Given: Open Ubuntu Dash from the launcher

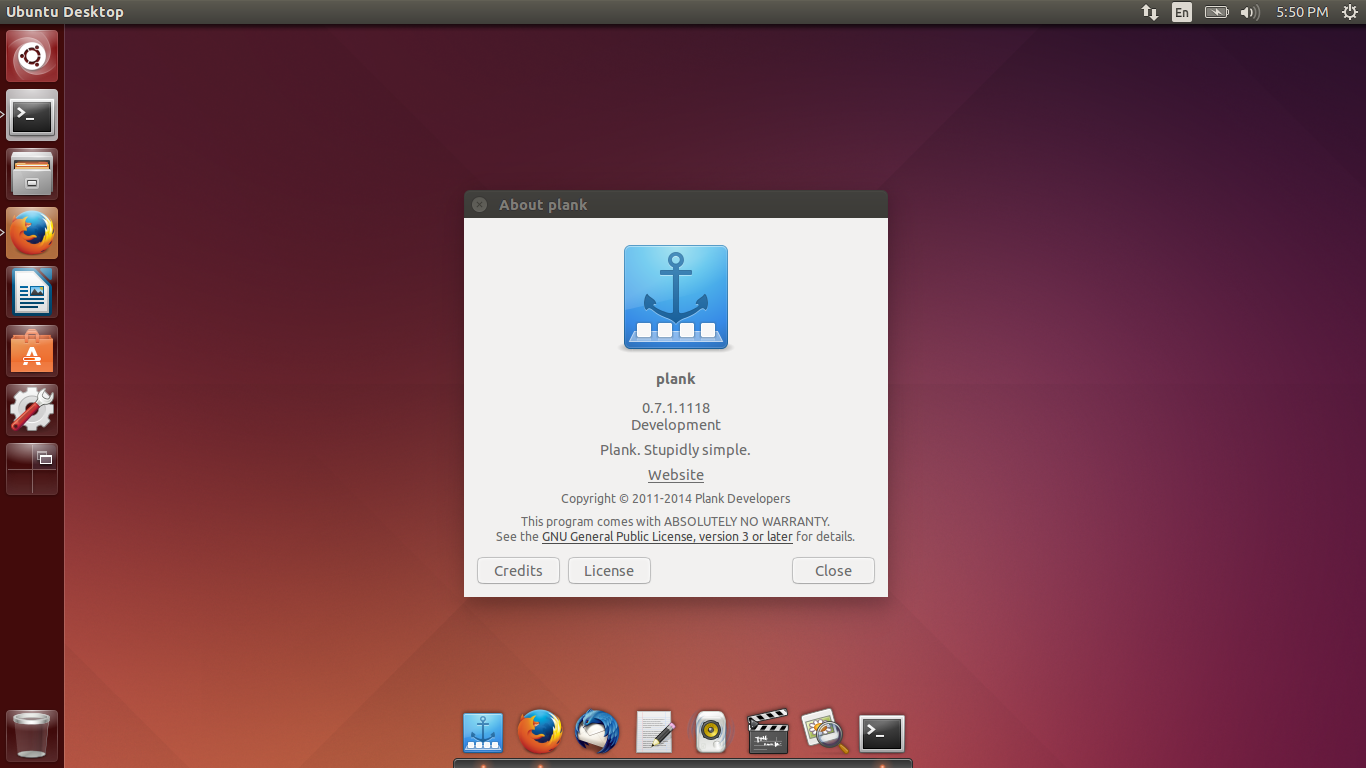Looking at the screenshot, I should coord(32,56).
